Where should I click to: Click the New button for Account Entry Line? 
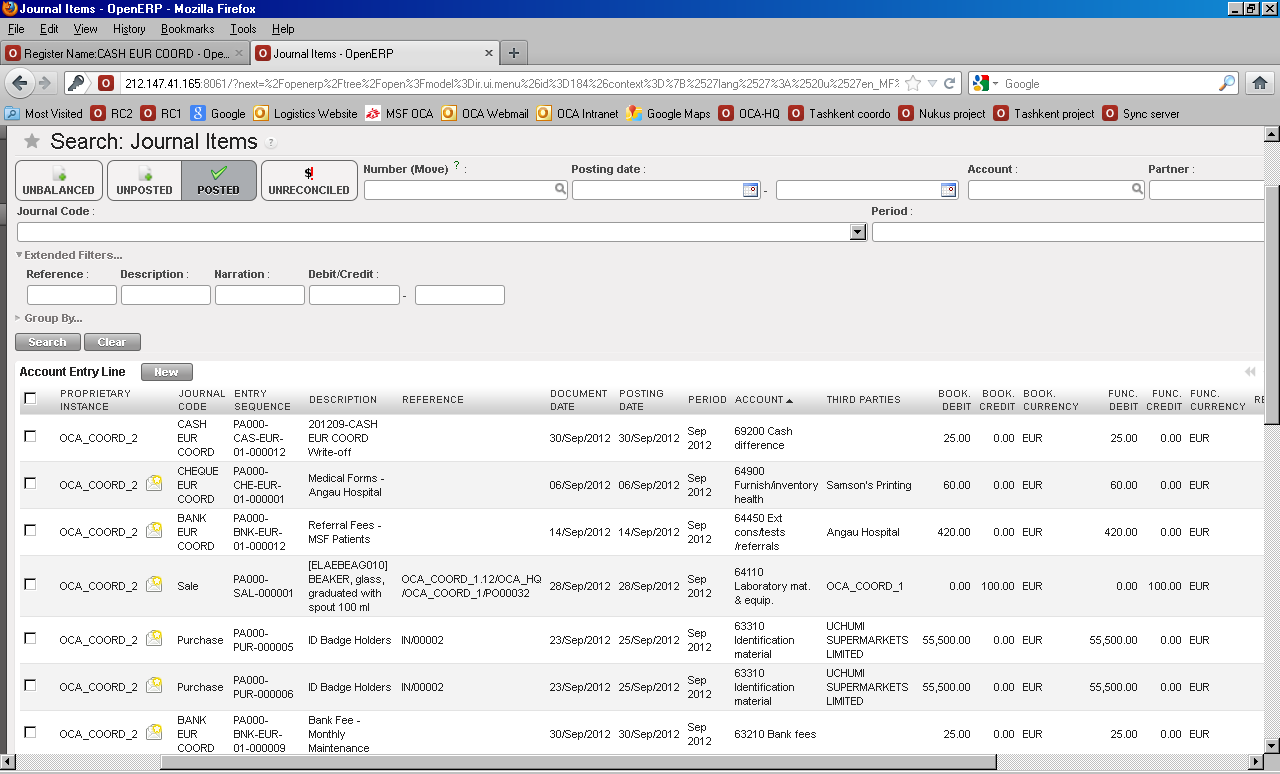[x=166, y=372]
